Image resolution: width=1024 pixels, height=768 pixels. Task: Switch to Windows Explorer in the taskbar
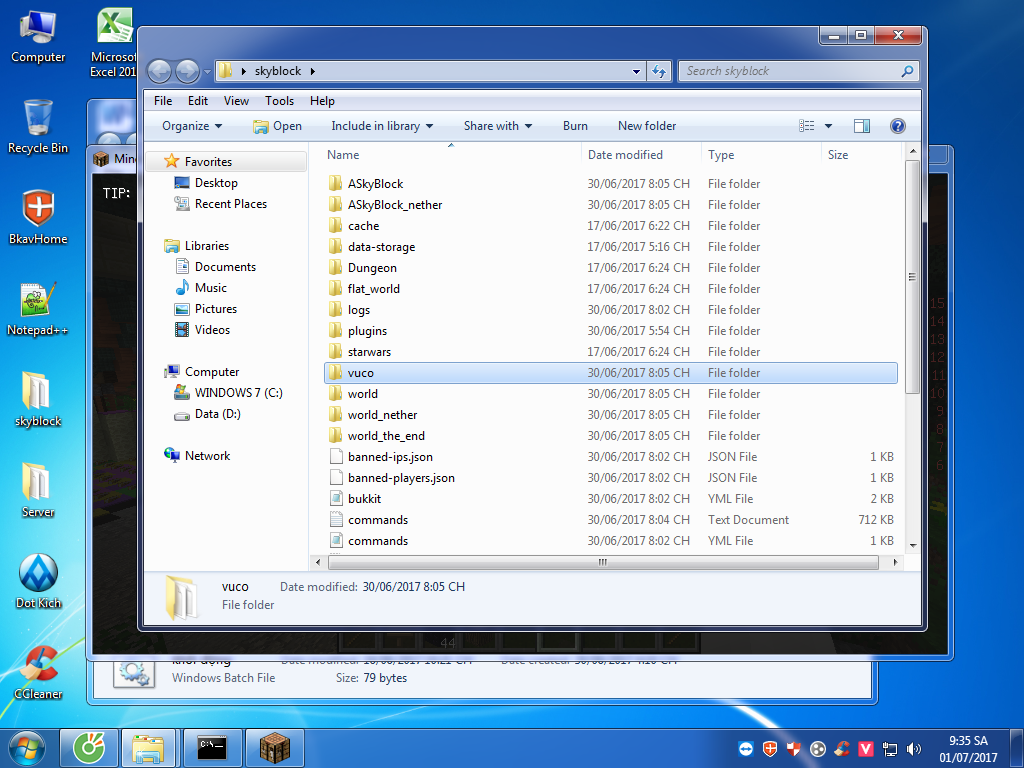pos(148,748)
